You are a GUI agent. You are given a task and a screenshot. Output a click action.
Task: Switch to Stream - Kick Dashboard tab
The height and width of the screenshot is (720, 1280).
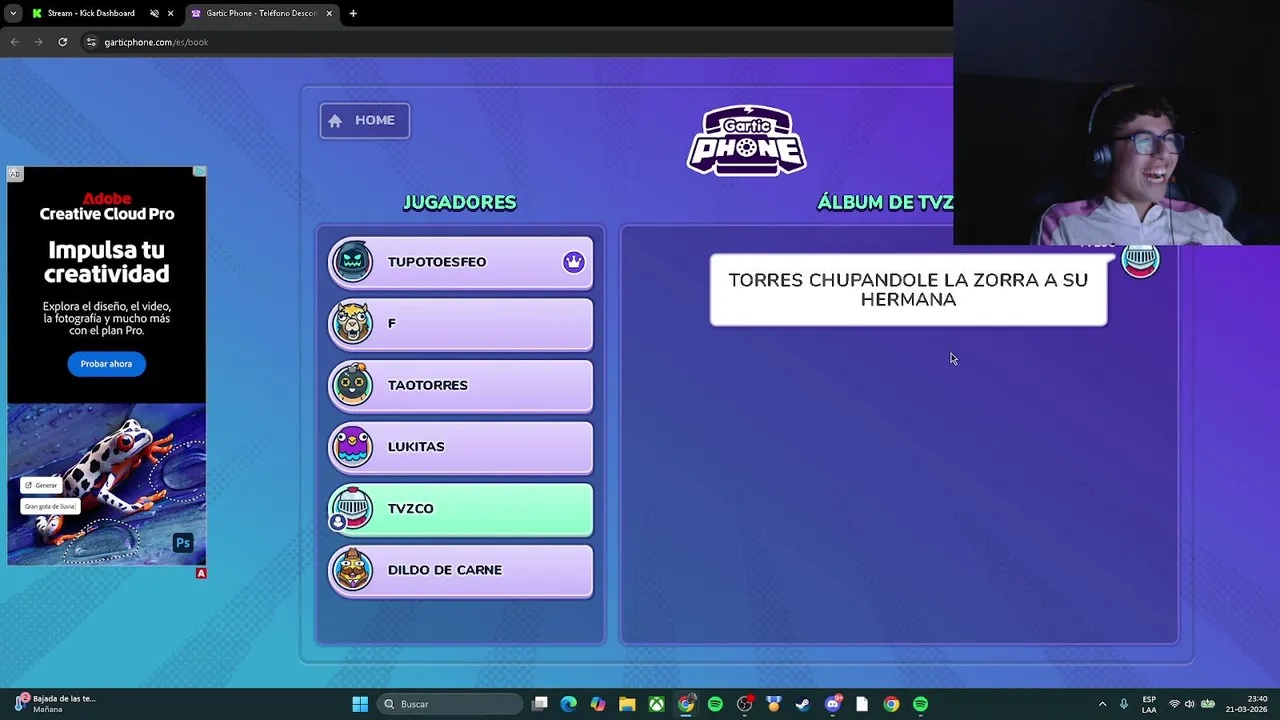coord(90,13)
